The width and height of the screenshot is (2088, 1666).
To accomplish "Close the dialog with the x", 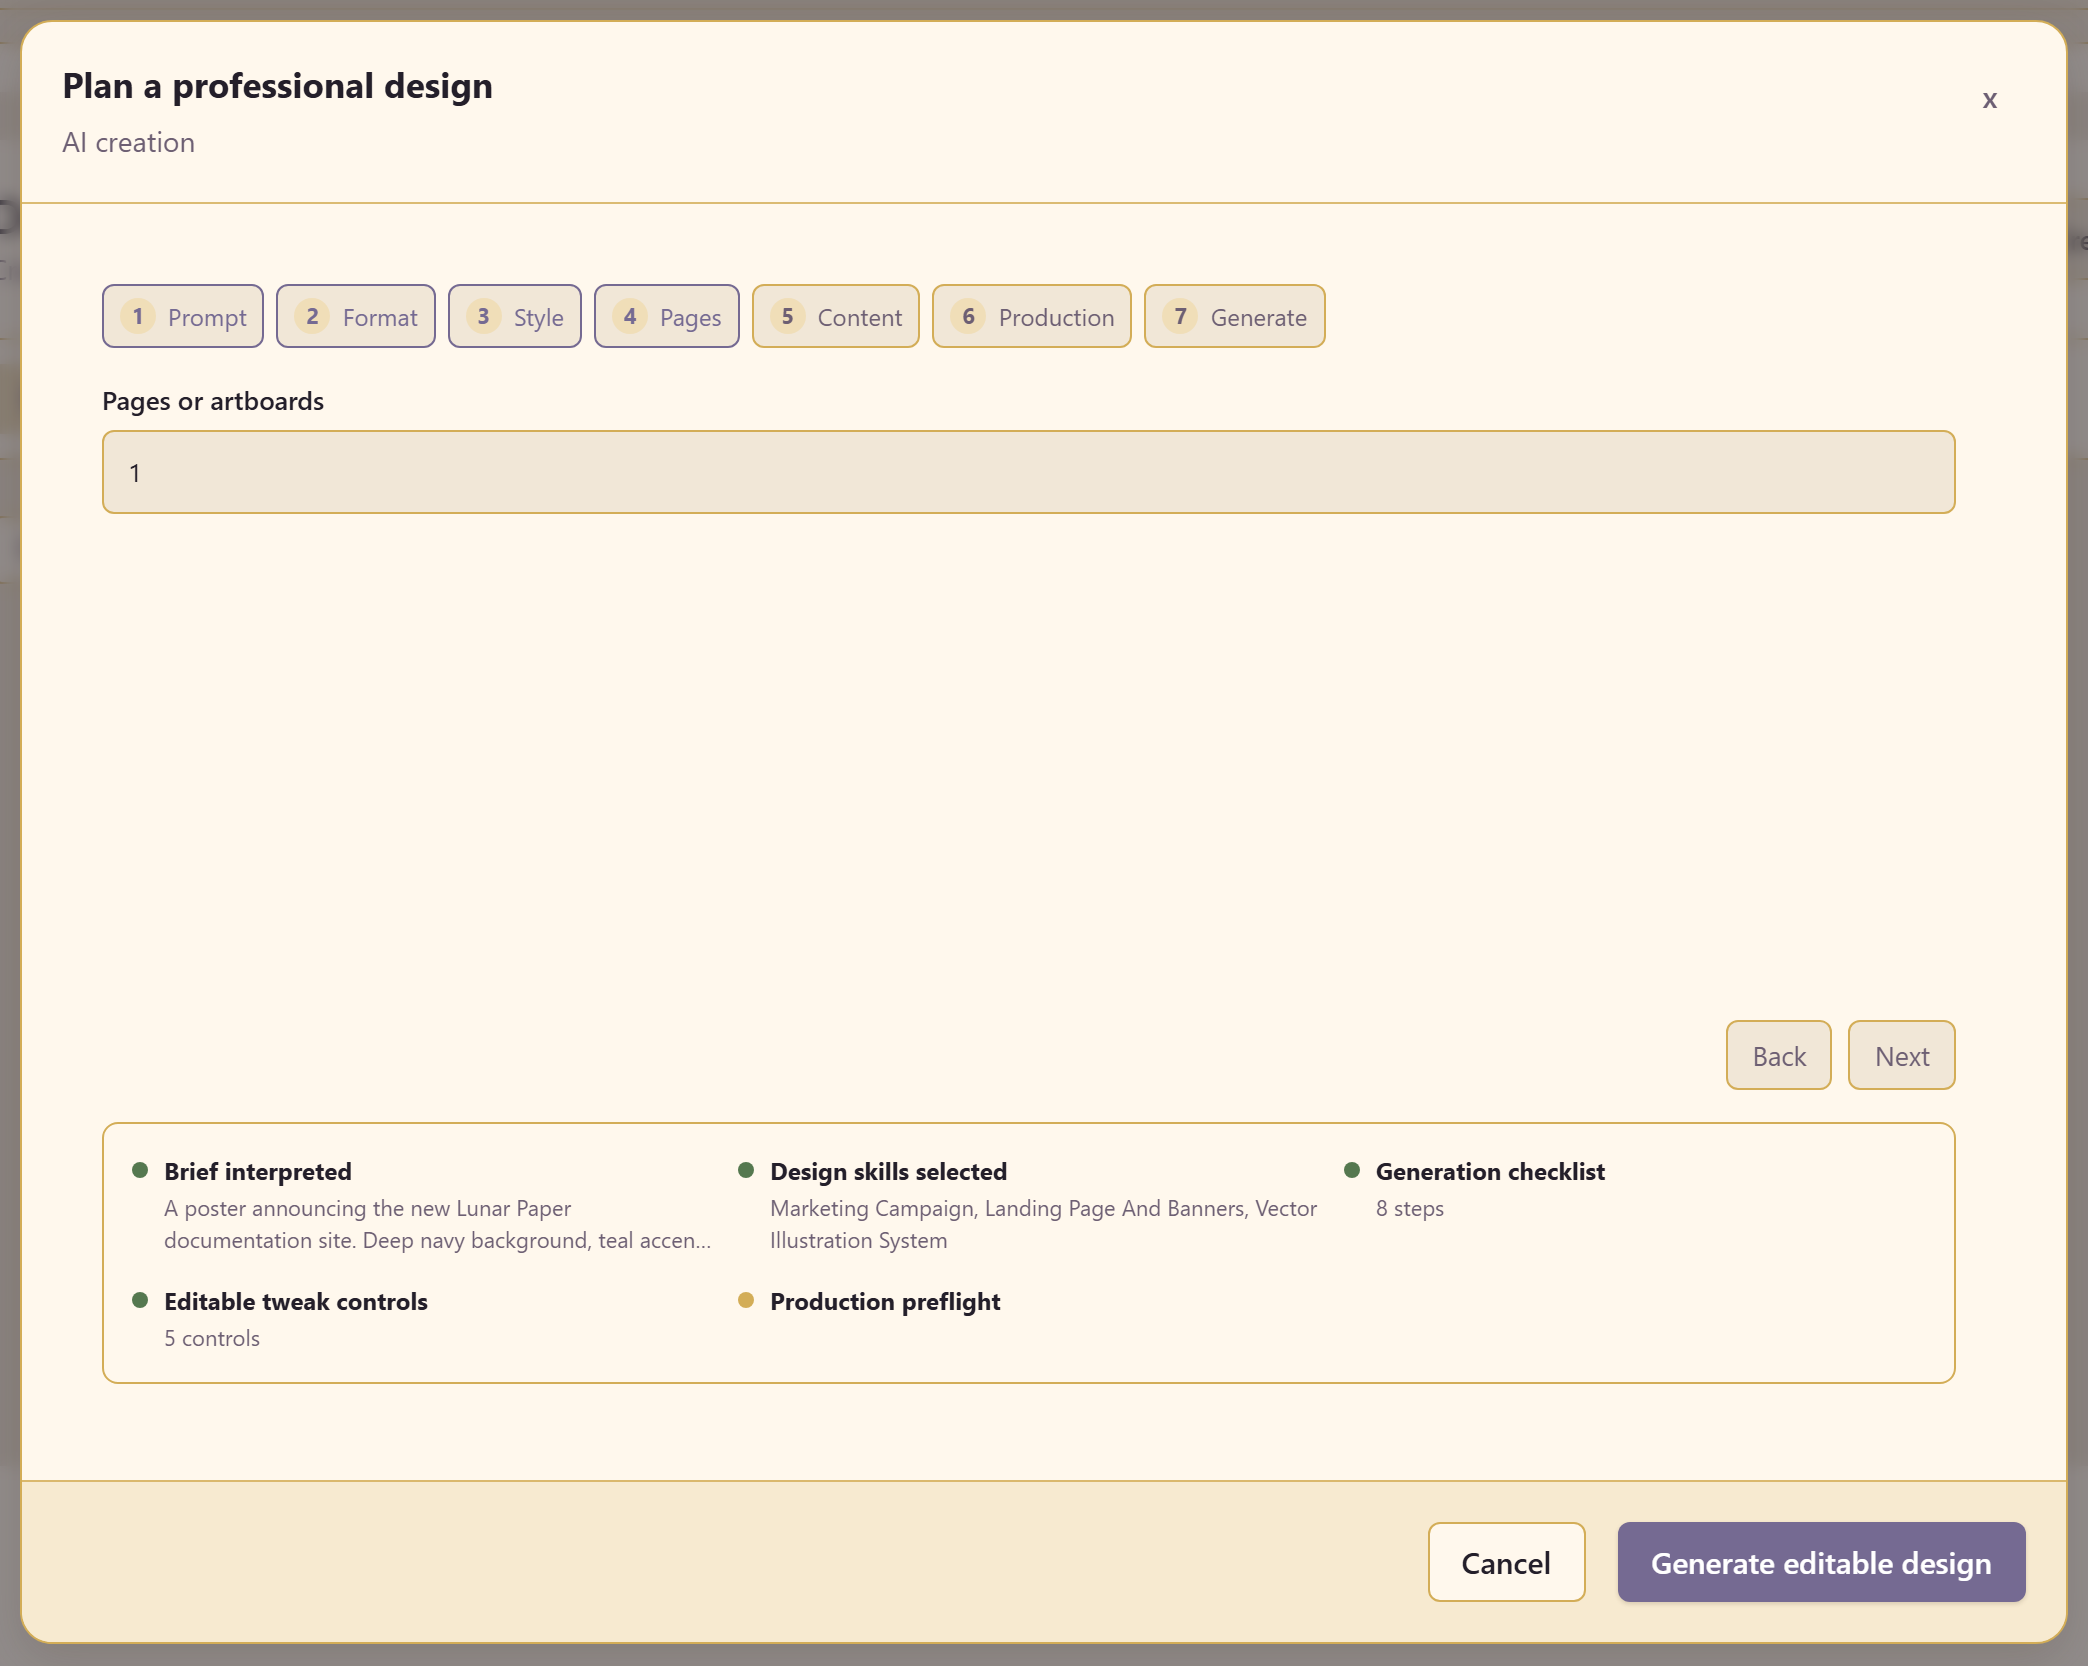I will tap(1990, 99).
